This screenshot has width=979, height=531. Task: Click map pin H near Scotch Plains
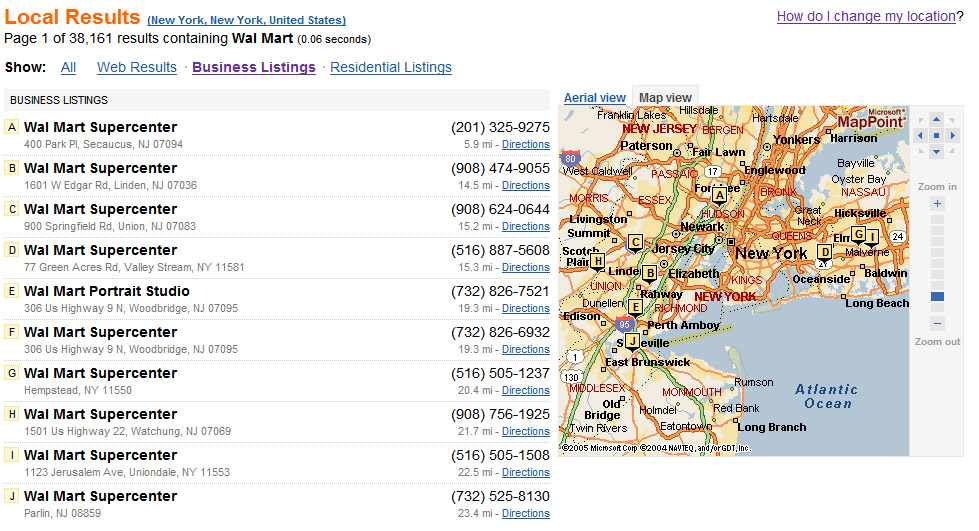pyautogui.click(x=598, y=262)
